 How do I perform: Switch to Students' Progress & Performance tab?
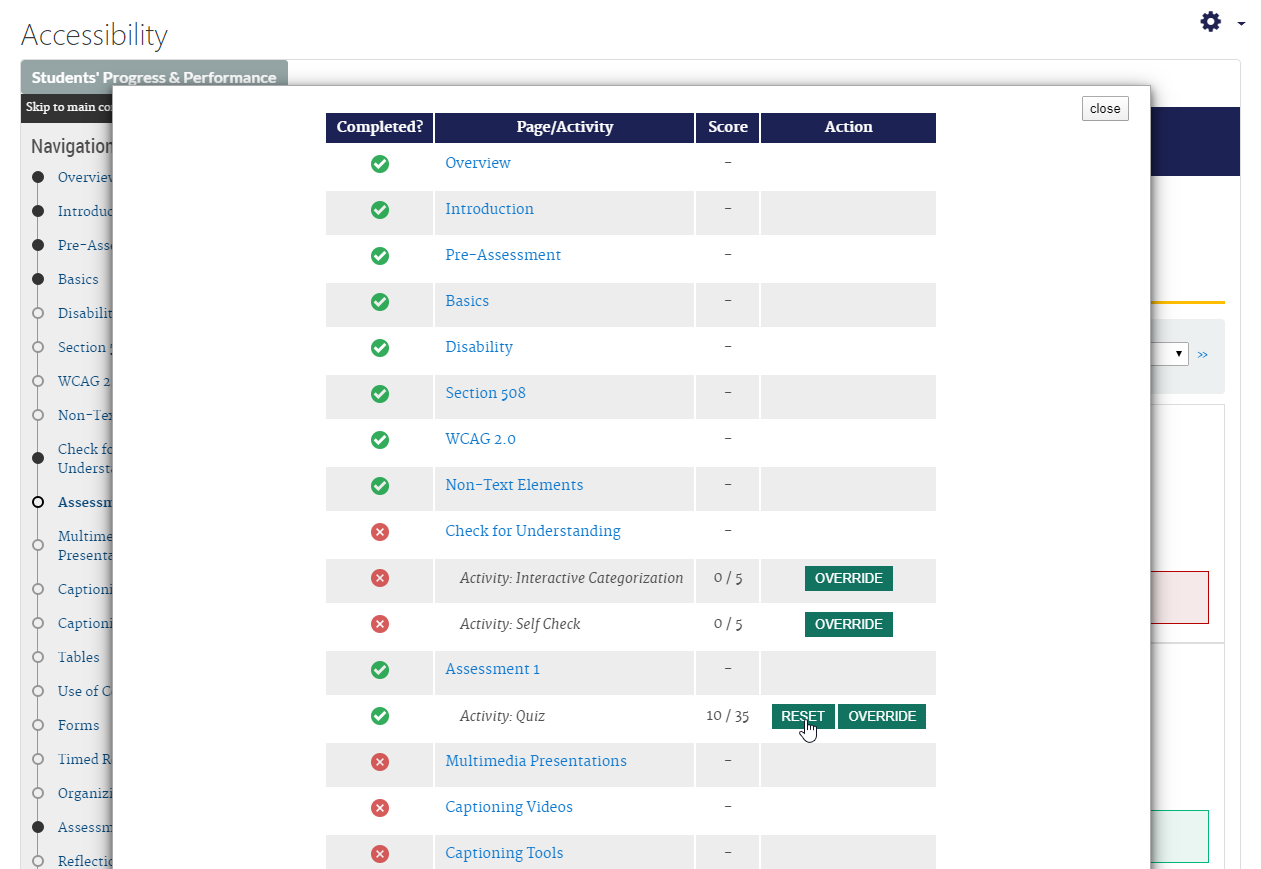click(x=154, y=77)
